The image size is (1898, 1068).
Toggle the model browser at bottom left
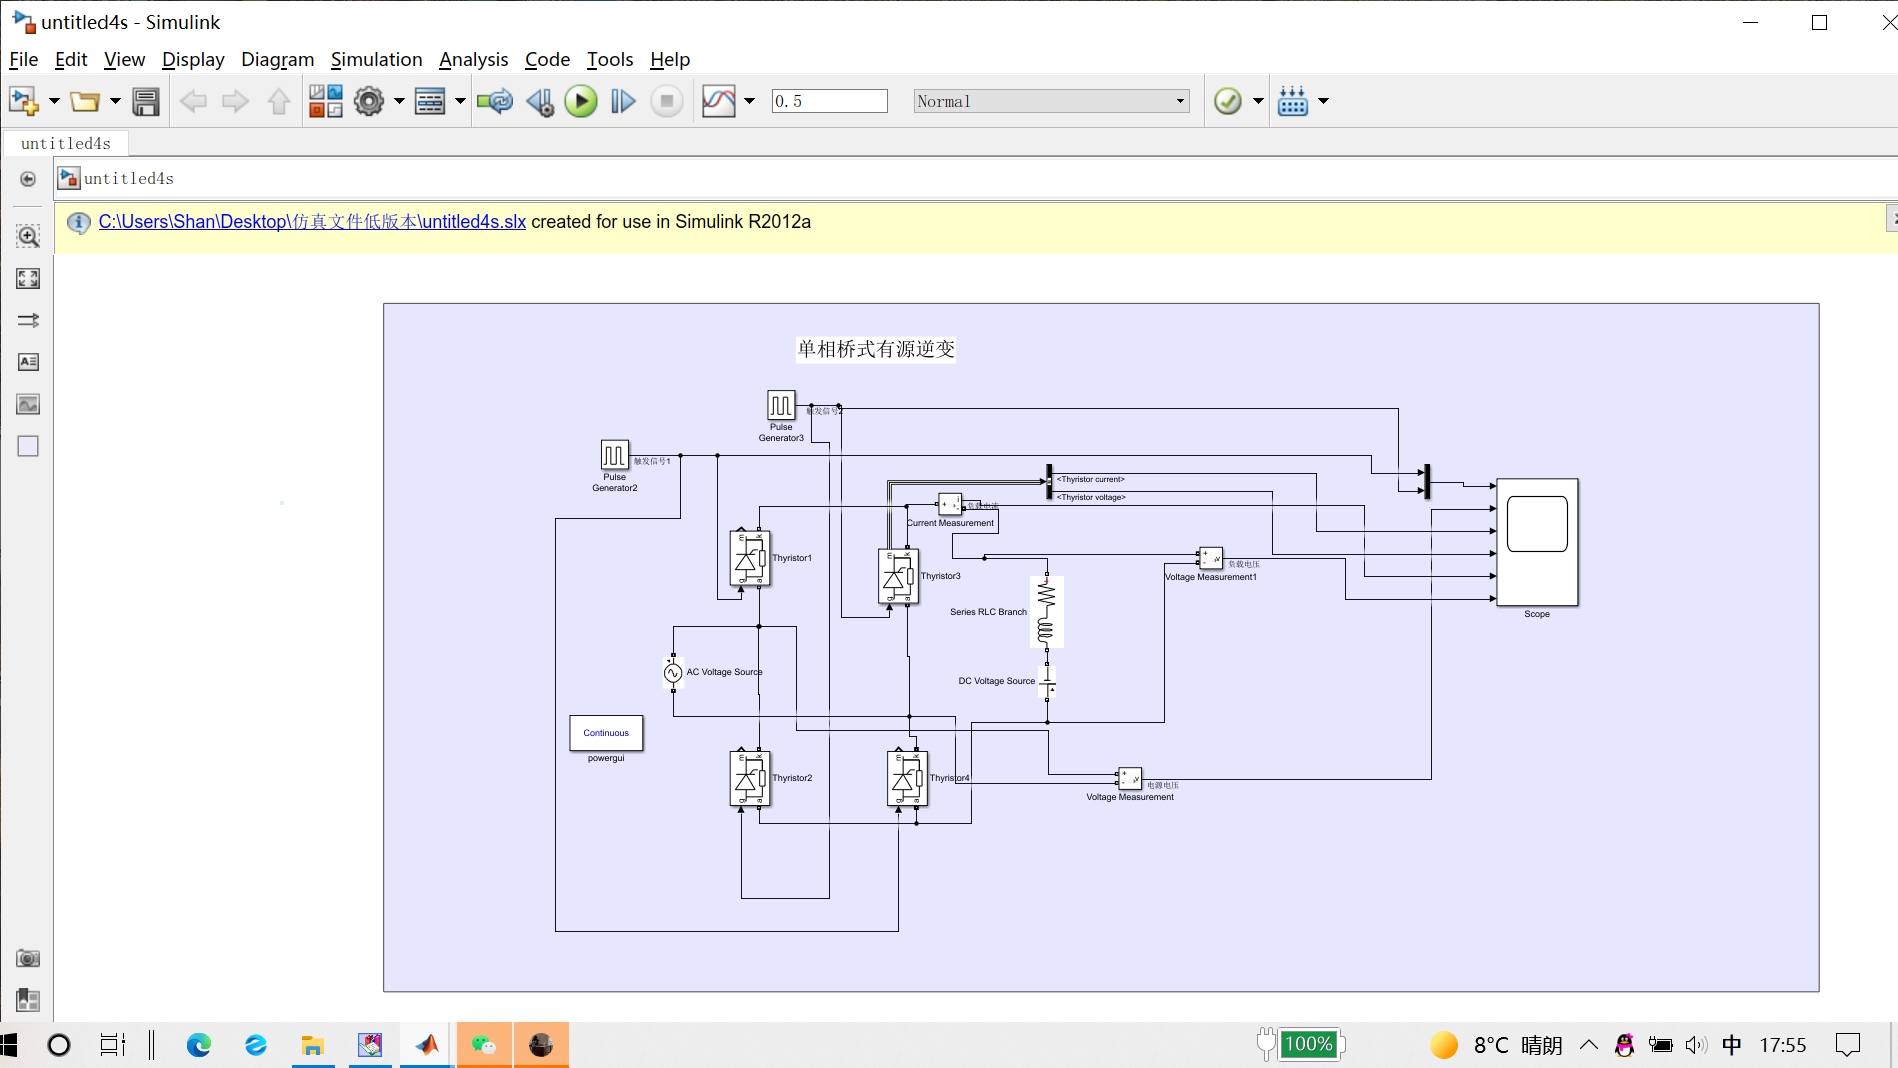[28, 1000]
